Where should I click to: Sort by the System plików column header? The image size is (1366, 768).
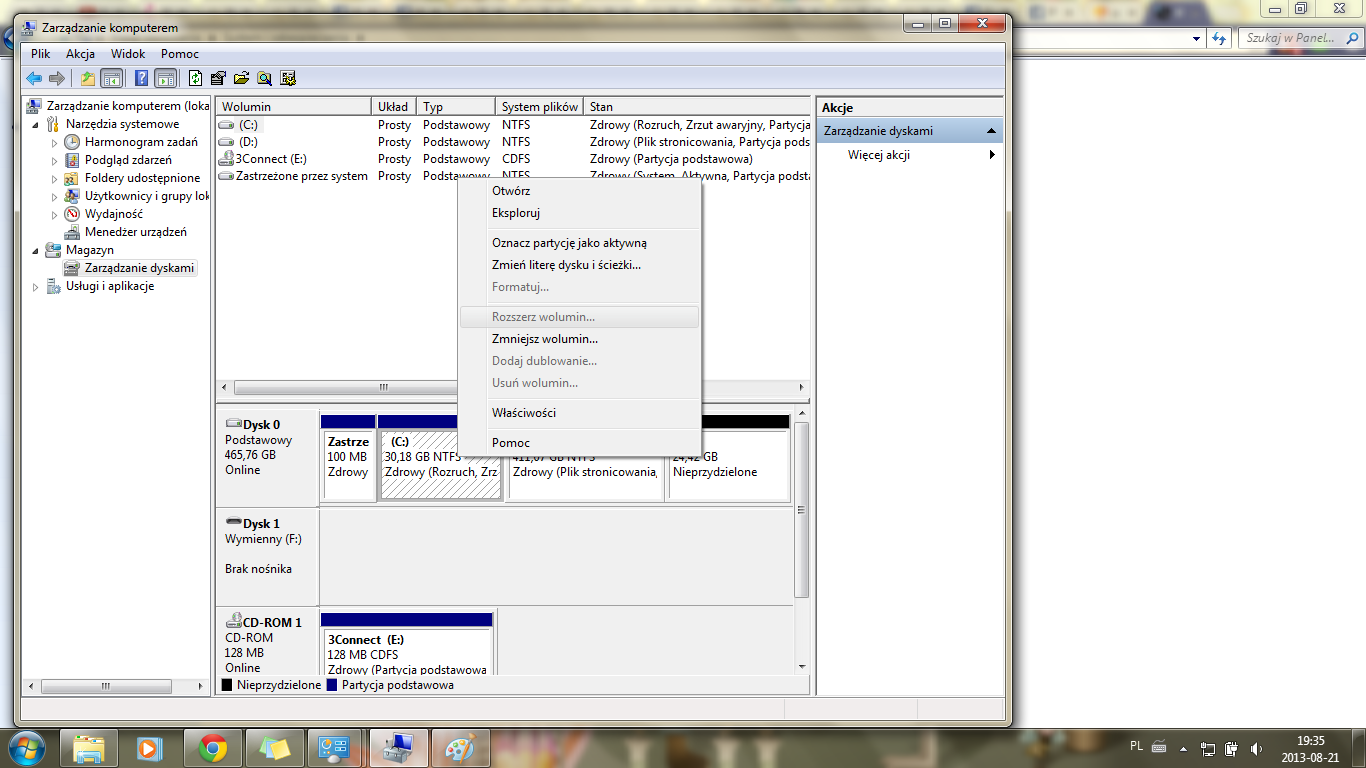(x=539, y=106)
